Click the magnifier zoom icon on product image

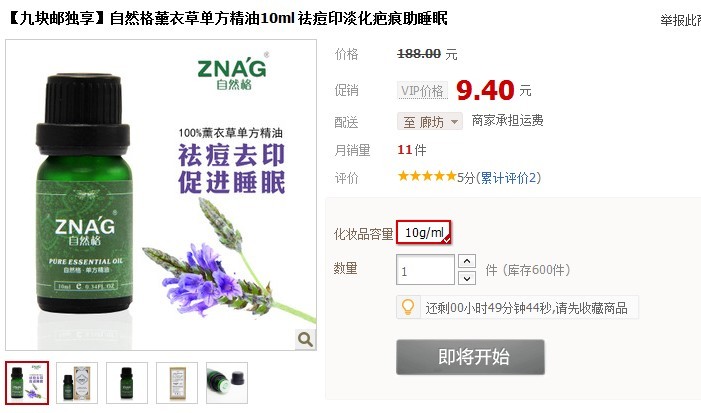305,340
